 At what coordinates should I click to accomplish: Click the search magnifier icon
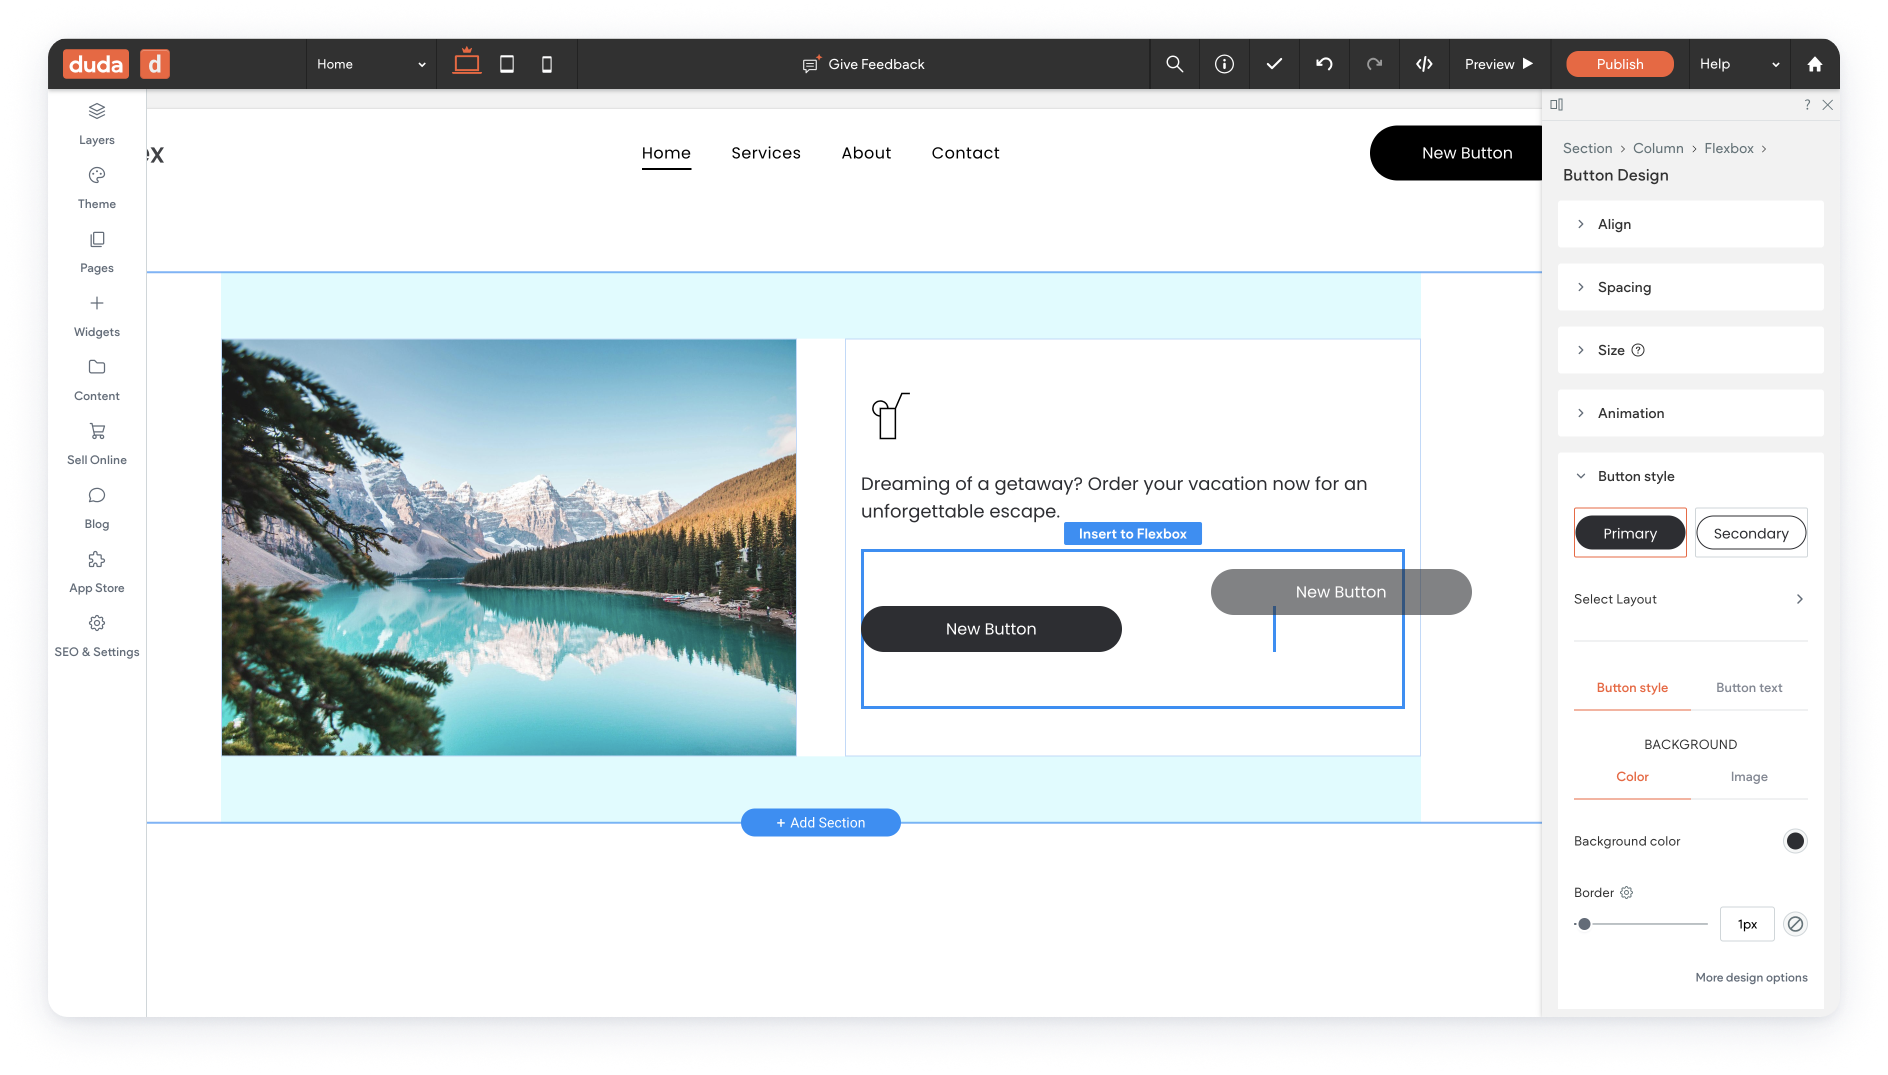tap(1175, 64)
